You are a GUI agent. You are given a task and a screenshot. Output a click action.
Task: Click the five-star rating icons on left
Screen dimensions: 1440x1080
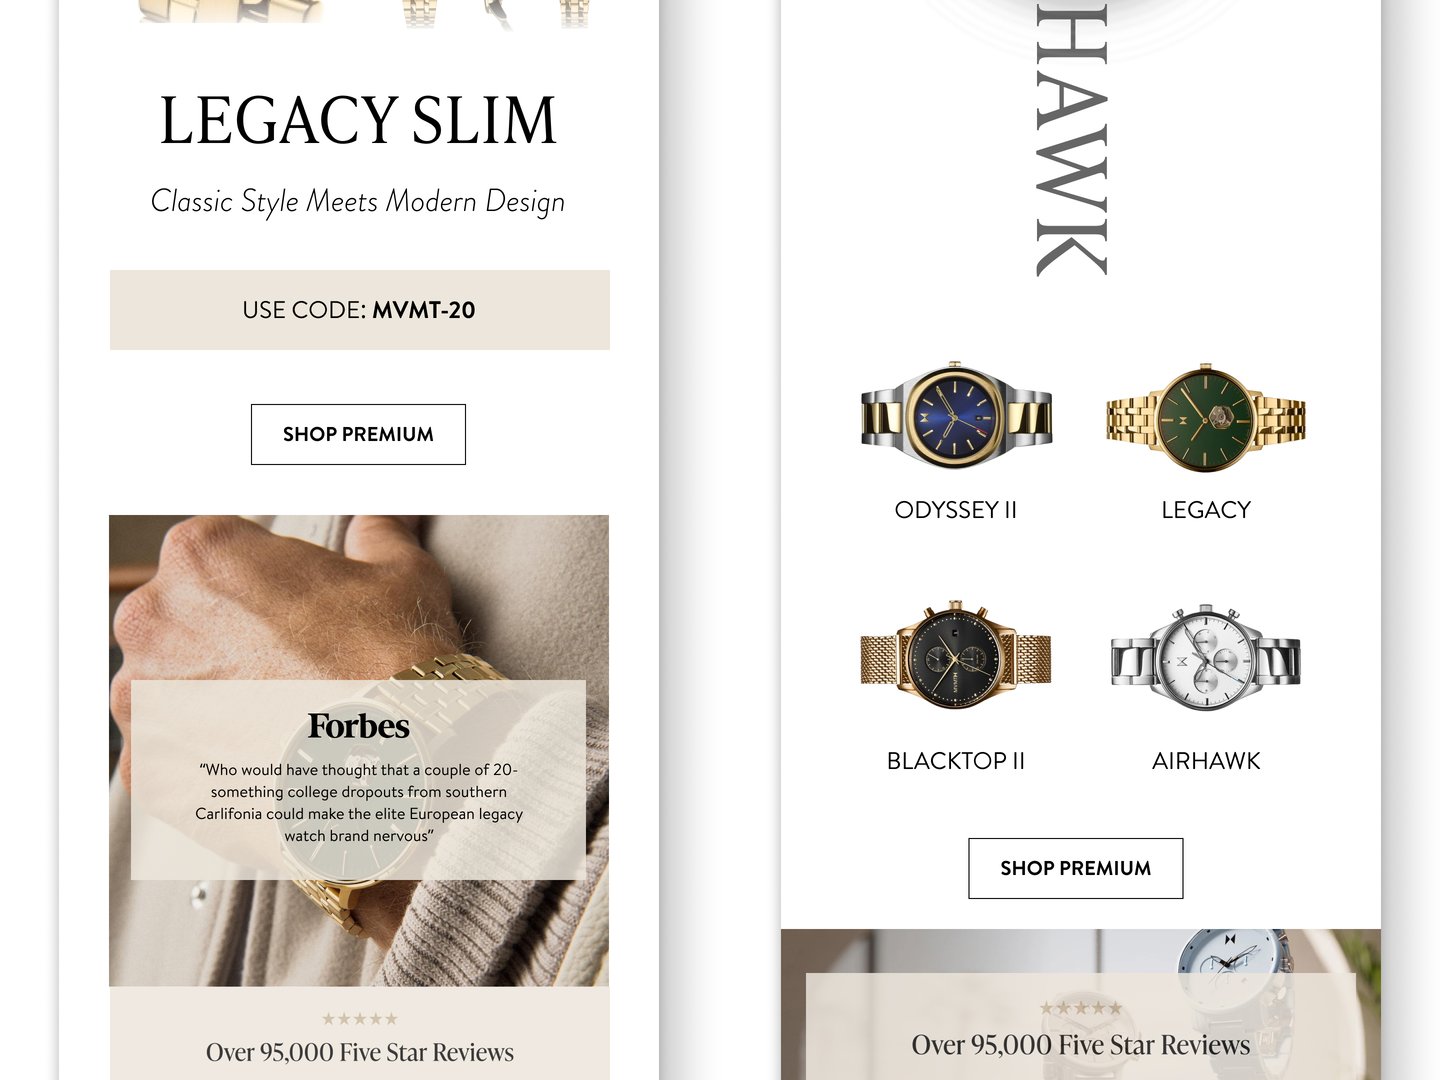[360, 1019]
